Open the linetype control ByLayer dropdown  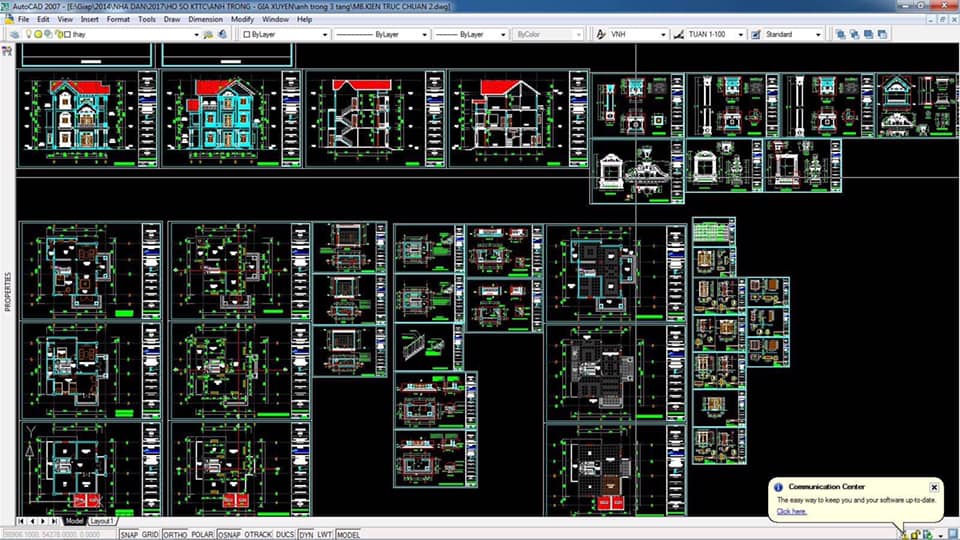click(424, 35)
